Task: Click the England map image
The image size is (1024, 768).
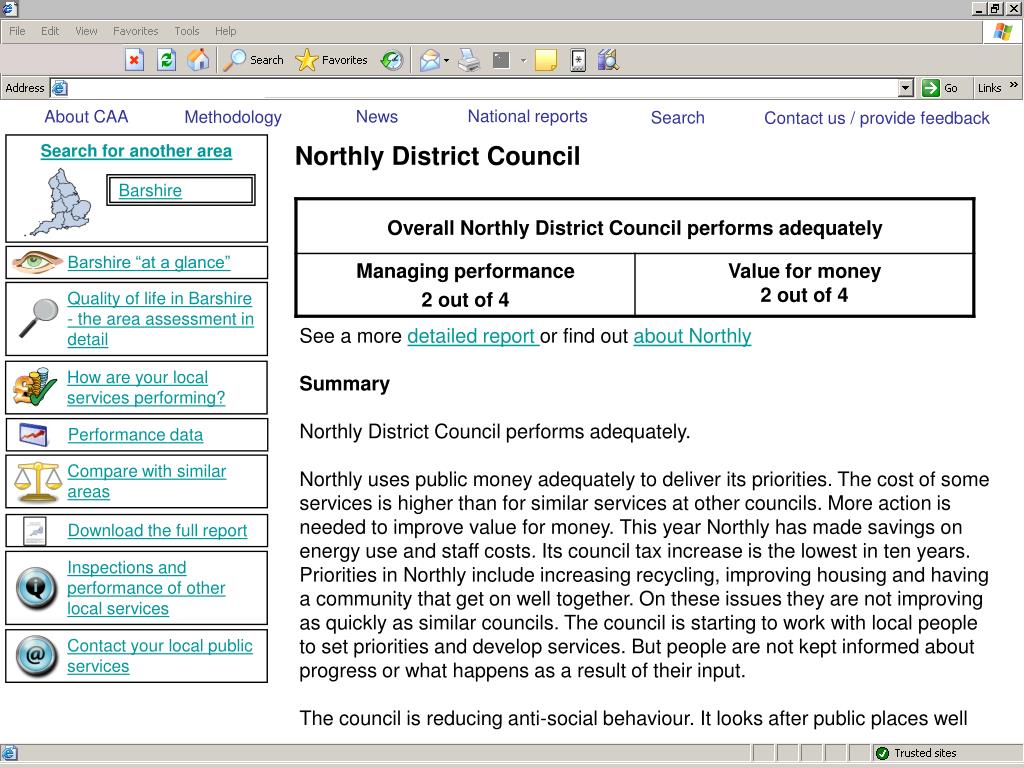Action: point(60,202)
